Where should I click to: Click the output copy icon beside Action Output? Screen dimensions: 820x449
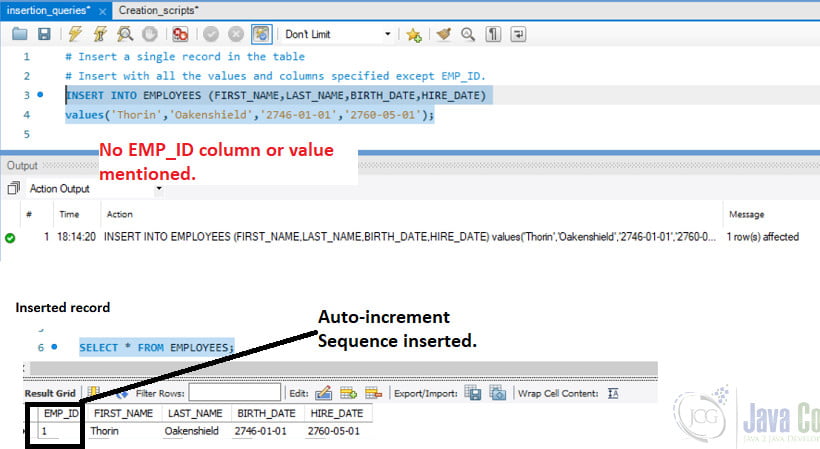tap(14, 188)
